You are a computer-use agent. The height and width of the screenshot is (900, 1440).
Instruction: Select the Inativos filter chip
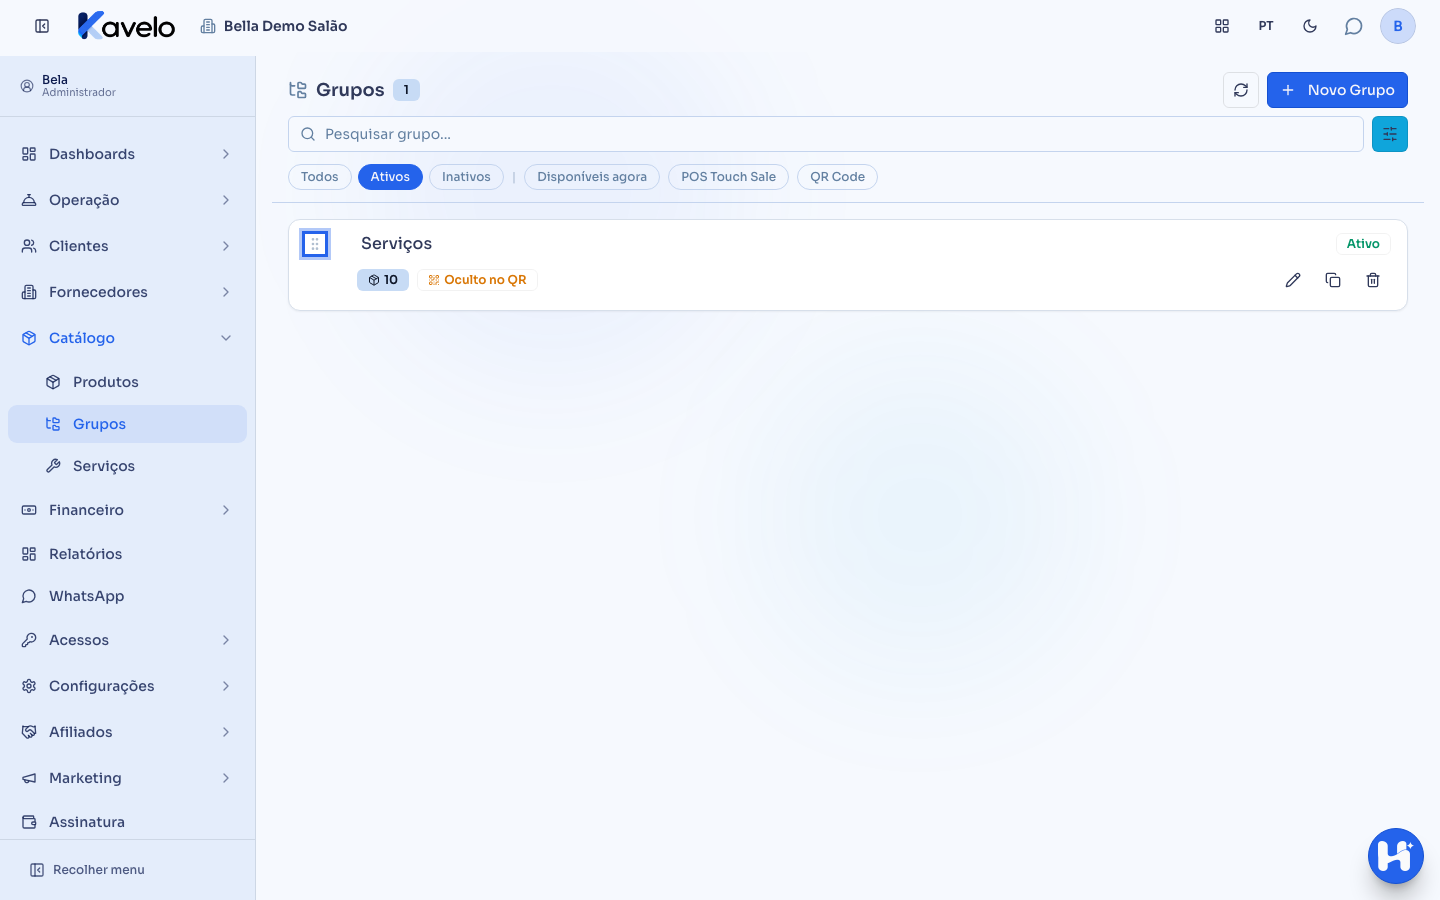(466, 177)
